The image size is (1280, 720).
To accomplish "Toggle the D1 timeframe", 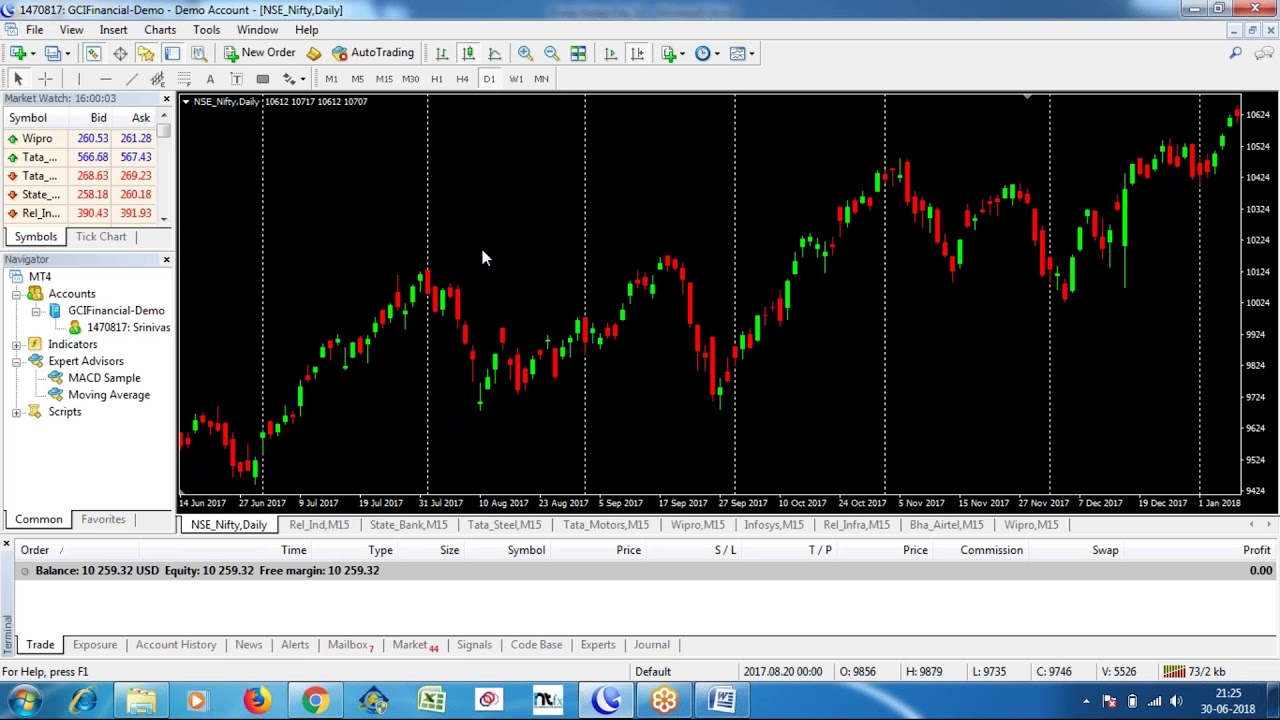I will pos(489,79).
